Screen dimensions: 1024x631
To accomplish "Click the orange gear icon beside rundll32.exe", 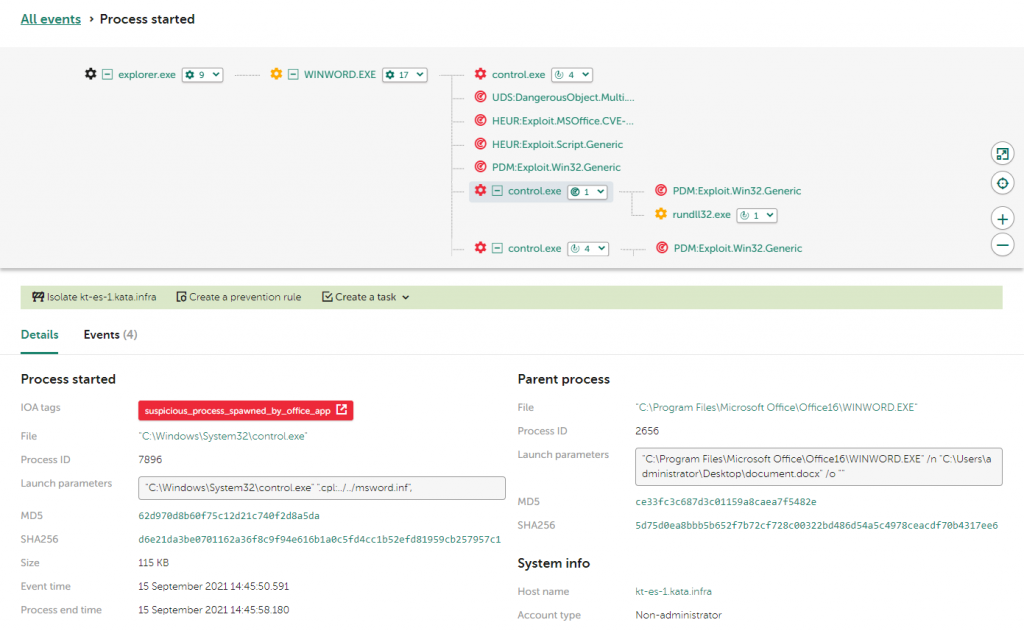I will click(661, 214).
